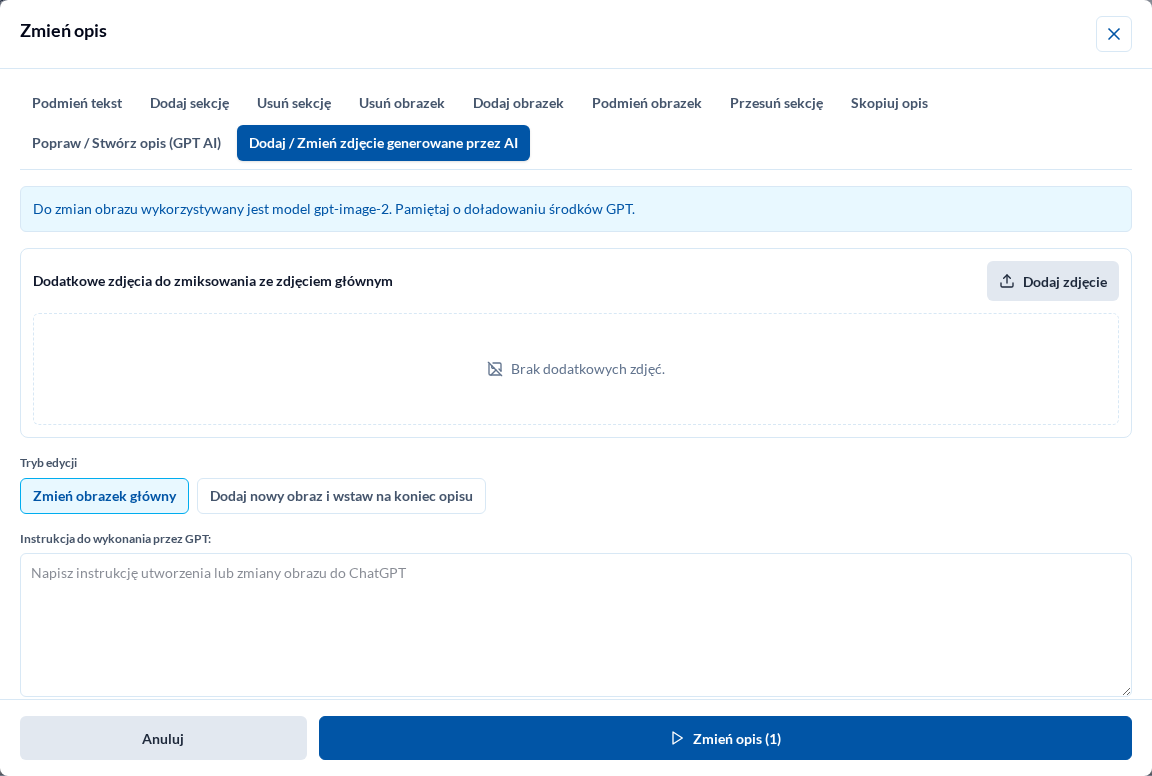Screen dimensions: 1152x776
Task: Click the Dodaj zdjęcie upload button
Action: click(x=1052, y=281)
